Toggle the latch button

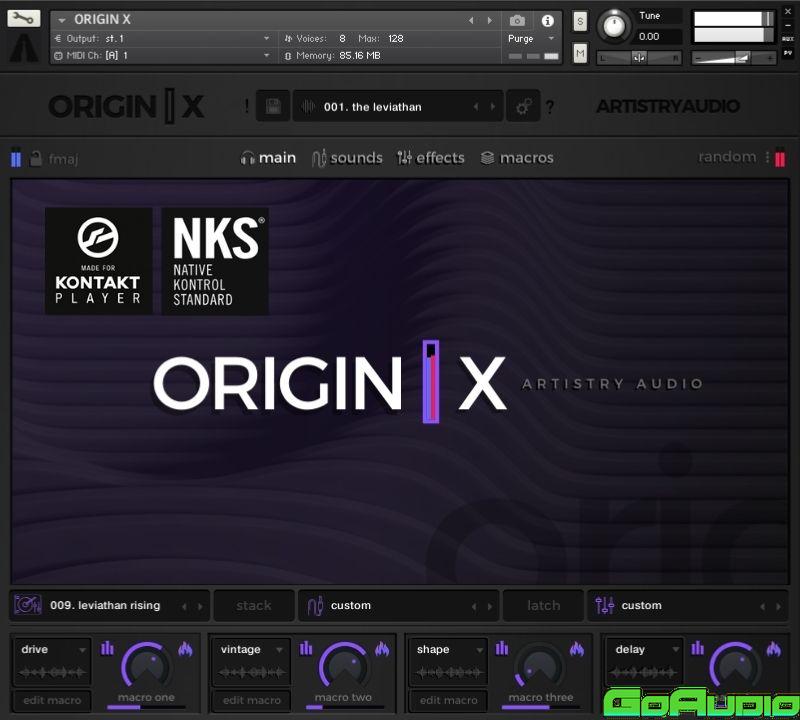pyautogui.click(x=543, y=606)
